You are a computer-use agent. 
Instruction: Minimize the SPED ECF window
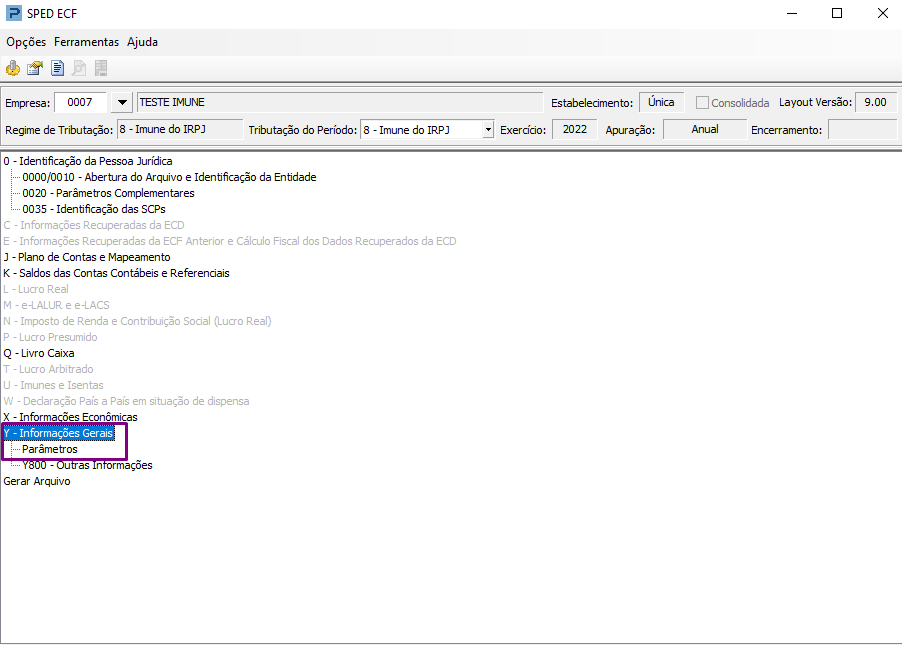pyautogui.click(x=792, y=13)
